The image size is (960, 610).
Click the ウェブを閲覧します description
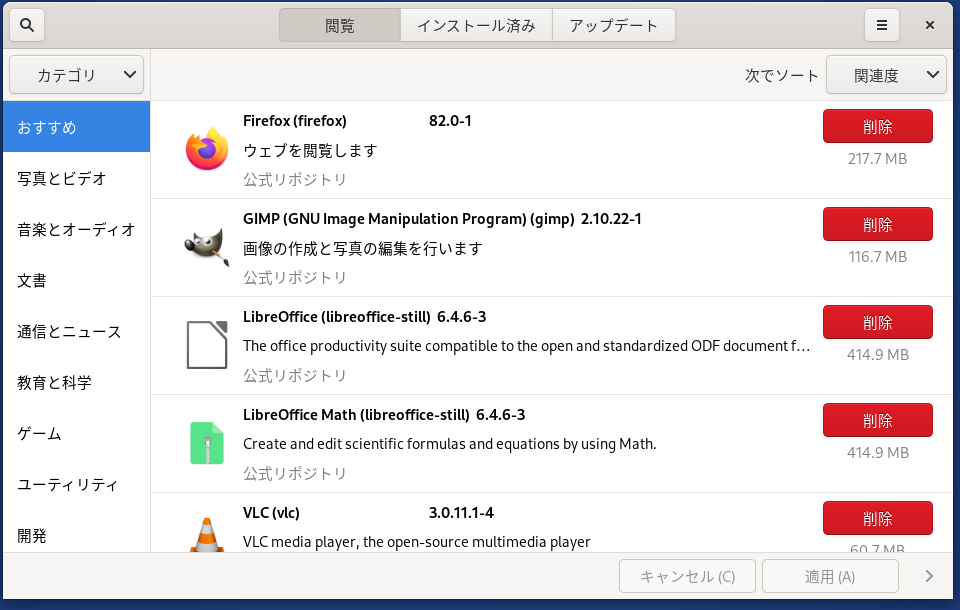point(310,150)
